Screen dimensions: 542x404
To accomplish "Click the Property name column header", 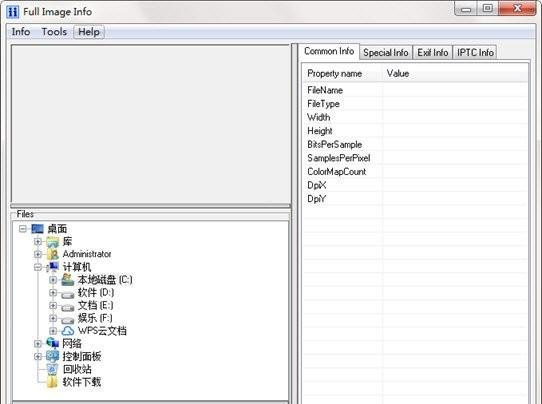I will [x=343, y=74].
